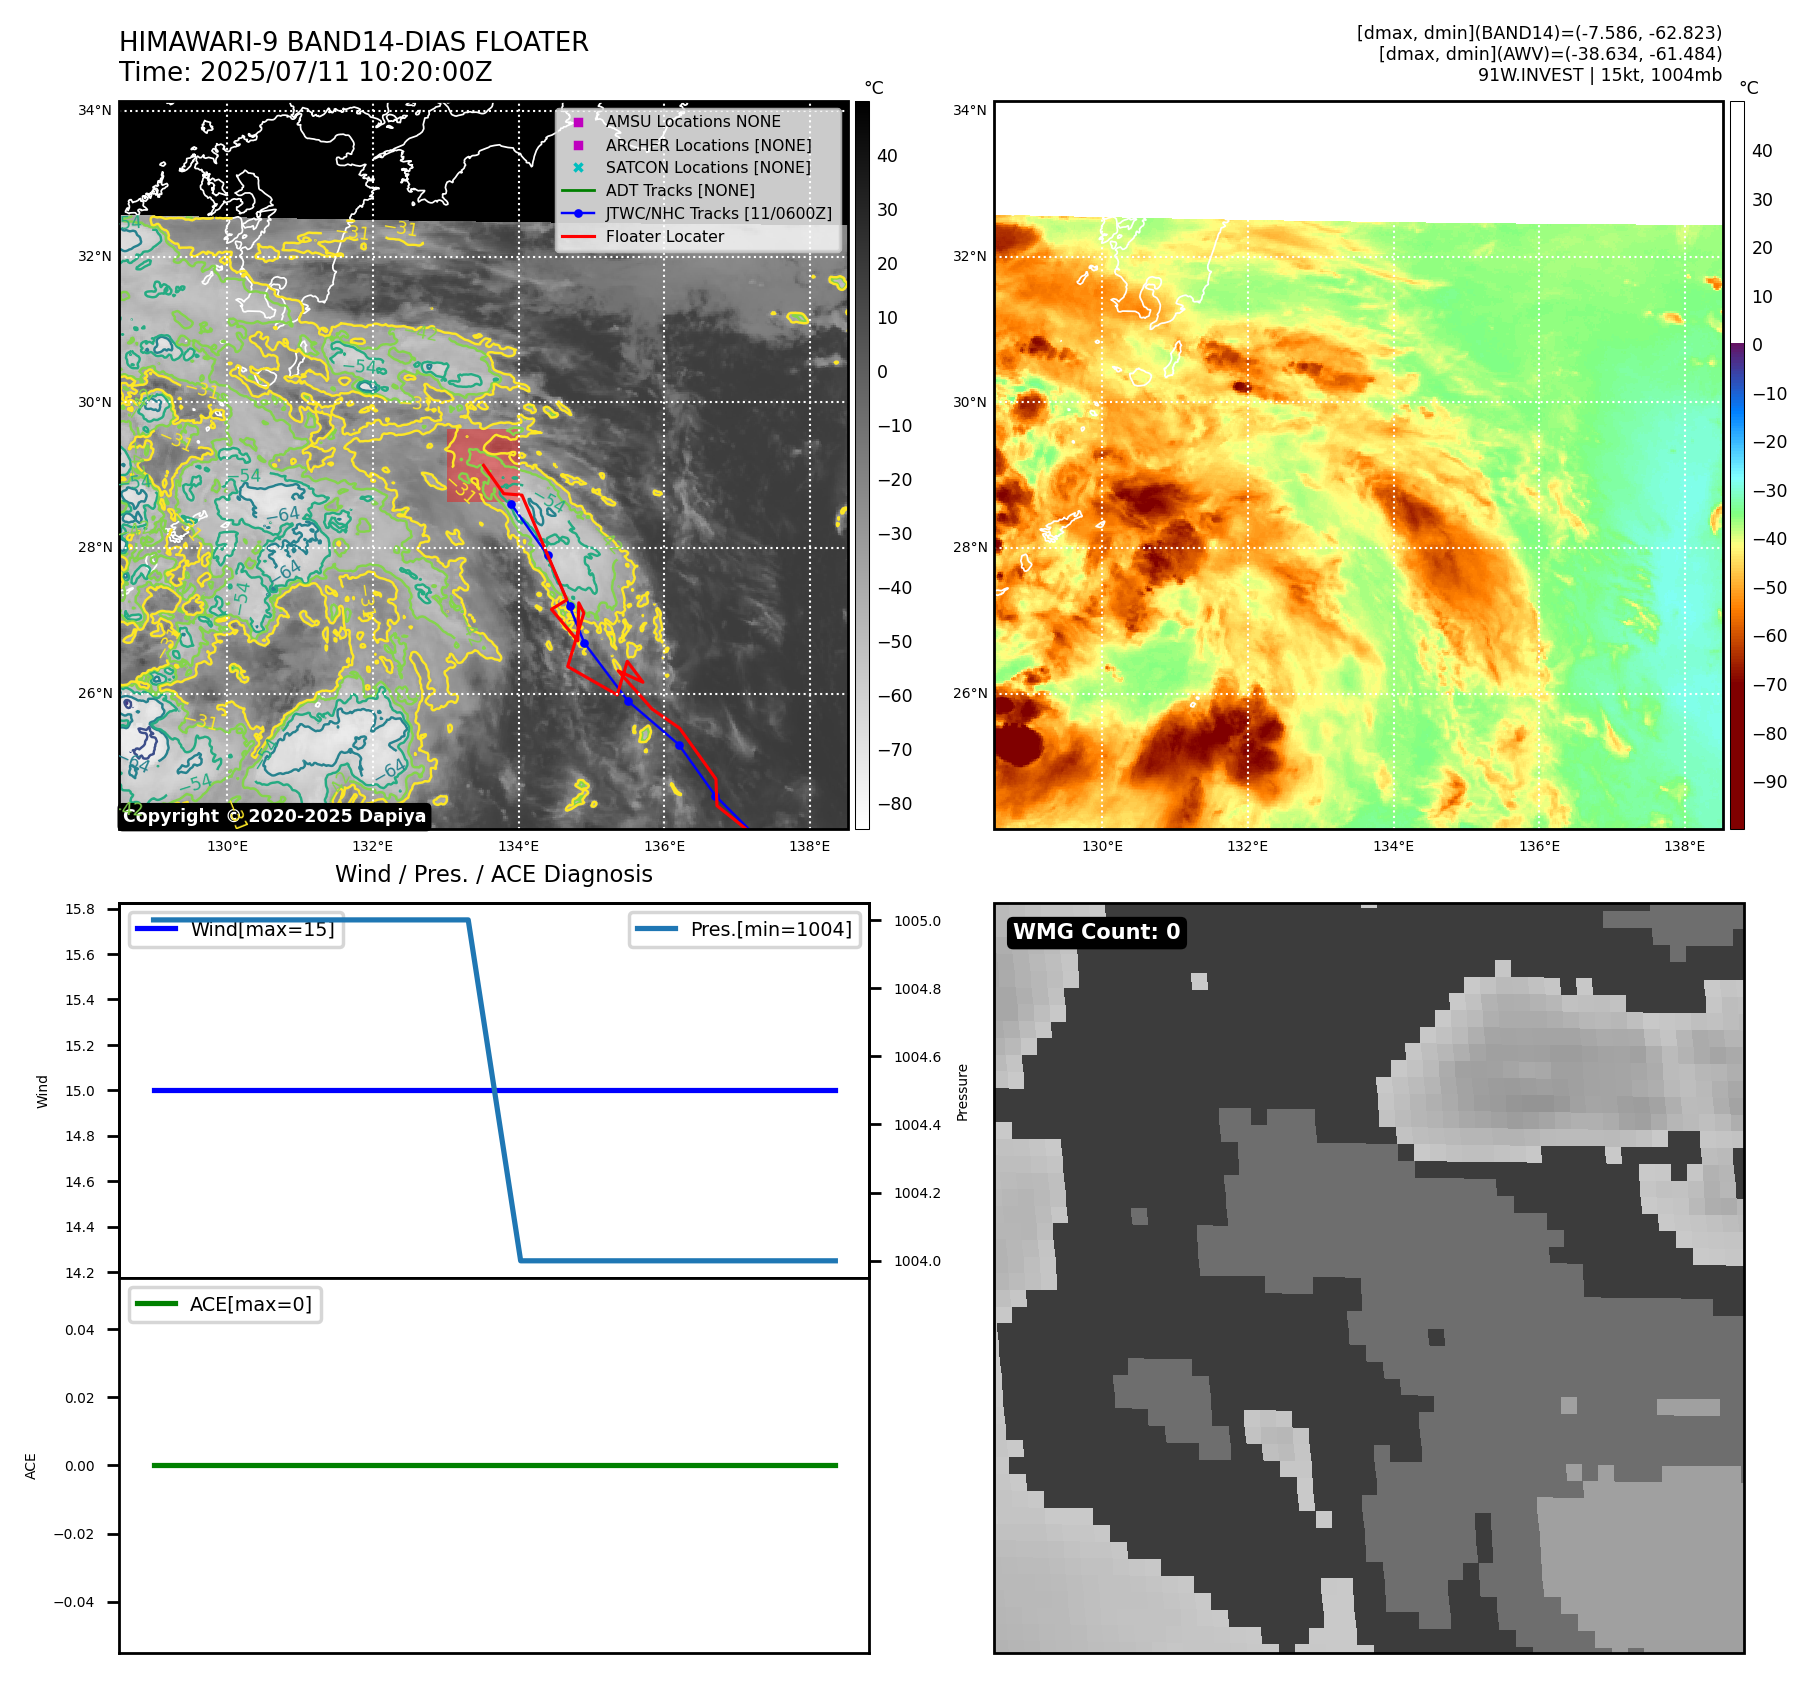This screenshot has height=1690, width=1813.
Task: Click the rainbow water vapor colorbar
Action: point(1737,465)
